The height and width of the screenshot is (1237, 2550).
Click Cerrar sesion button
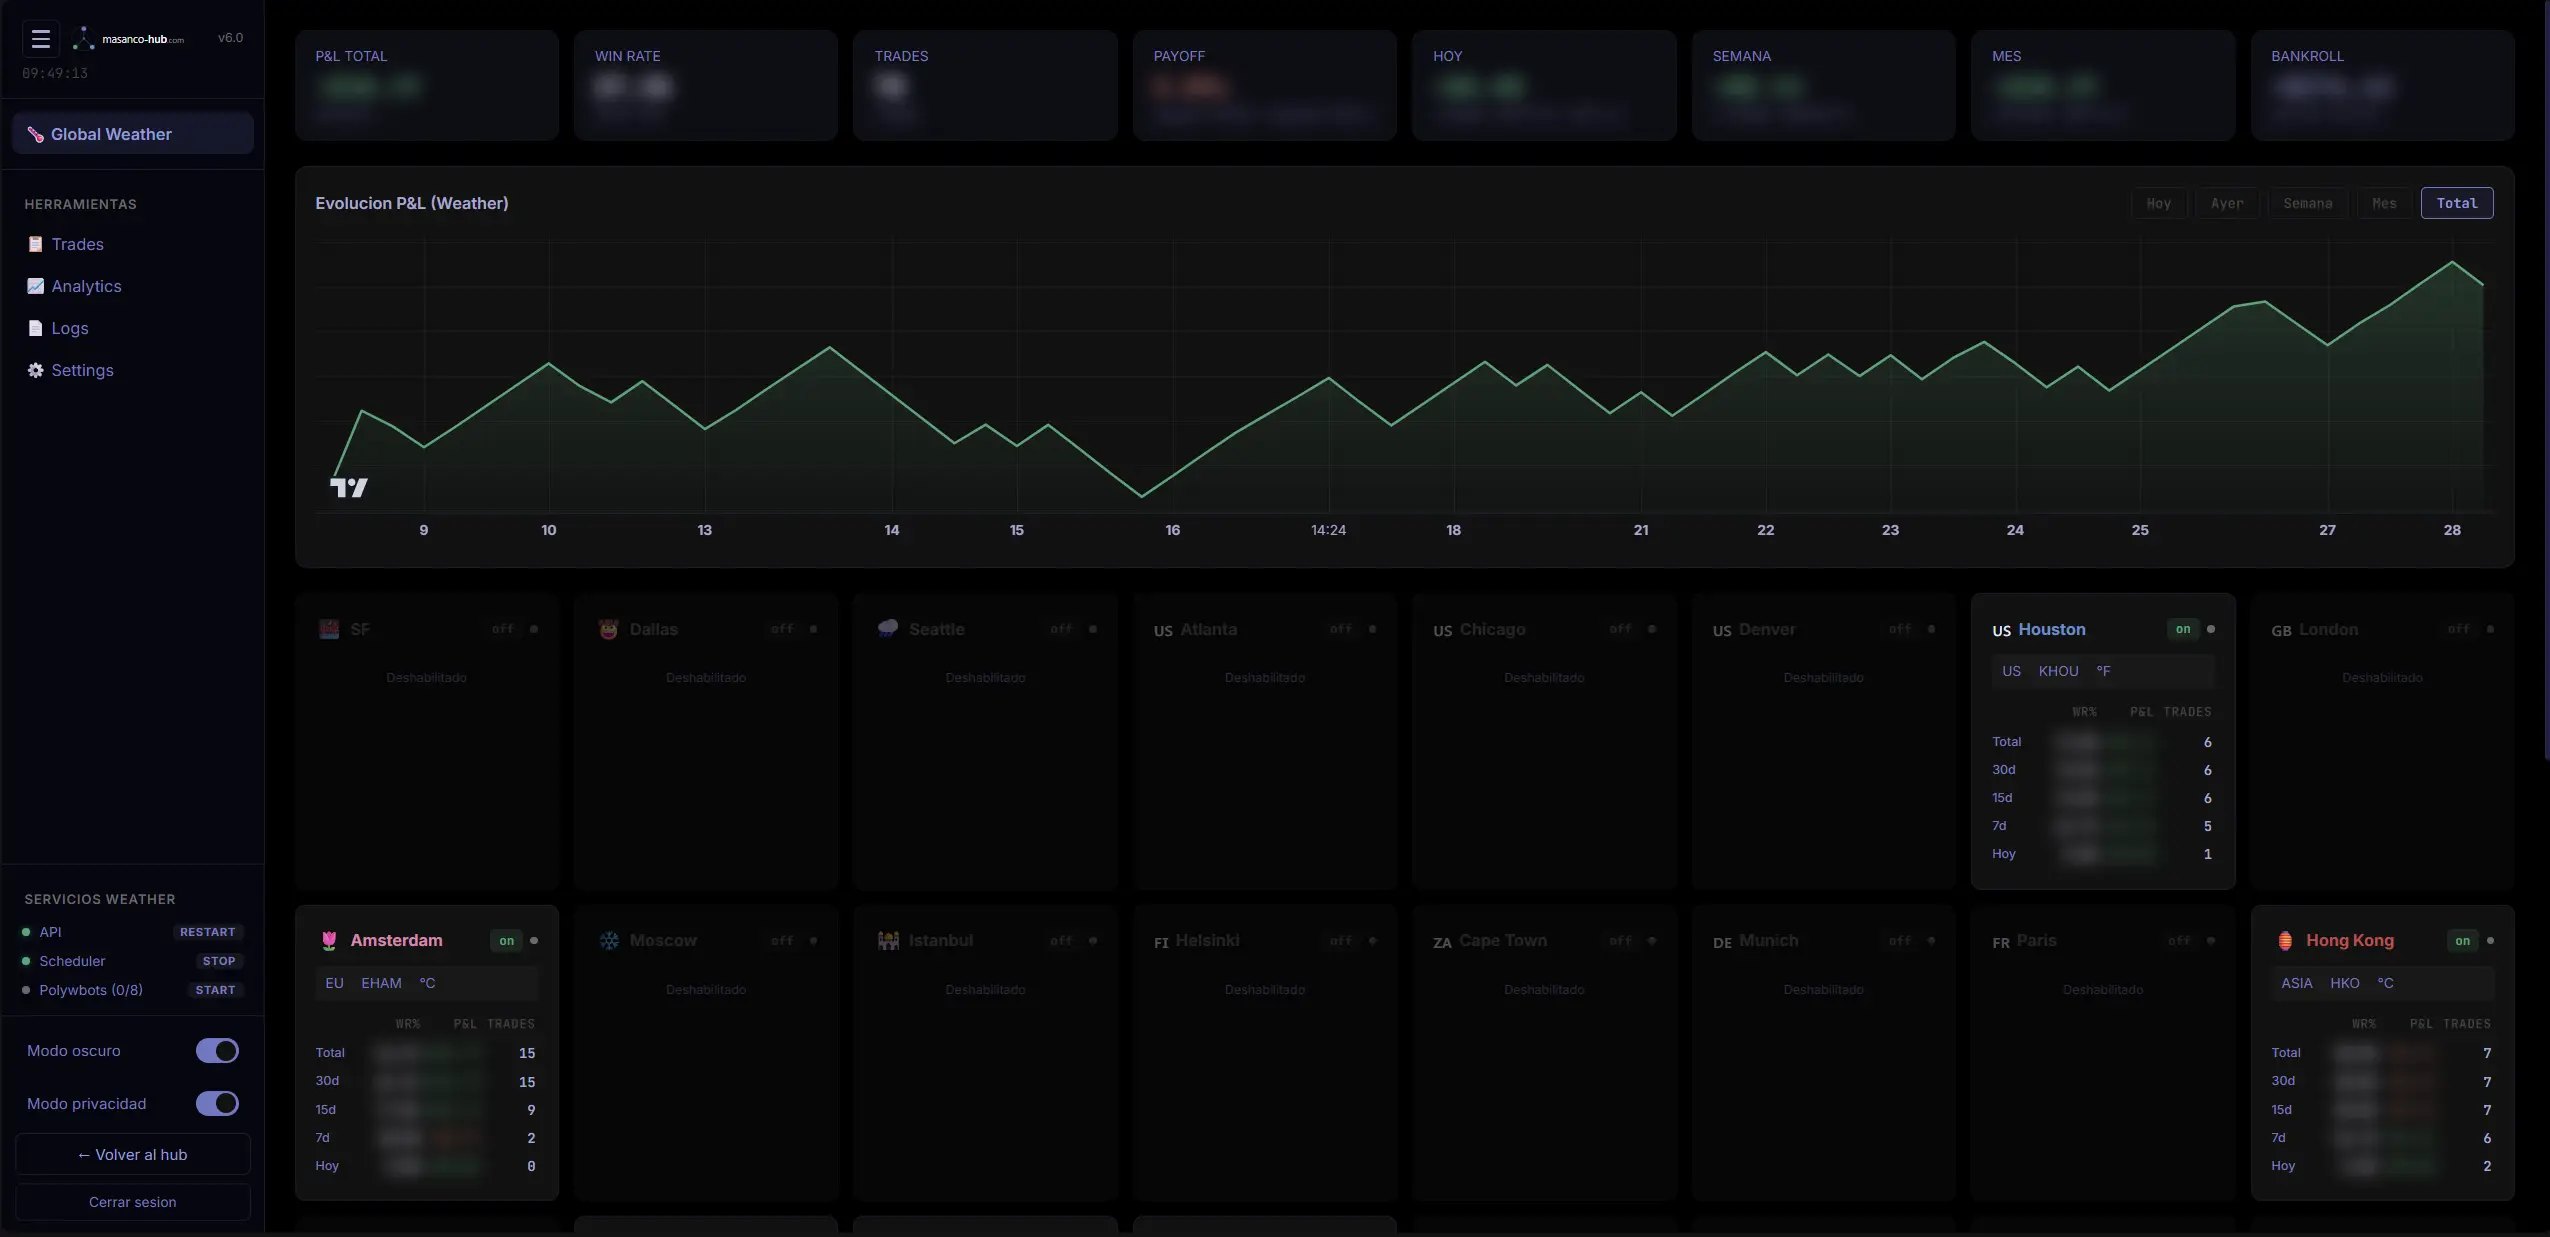click(x=133, y=1202)
